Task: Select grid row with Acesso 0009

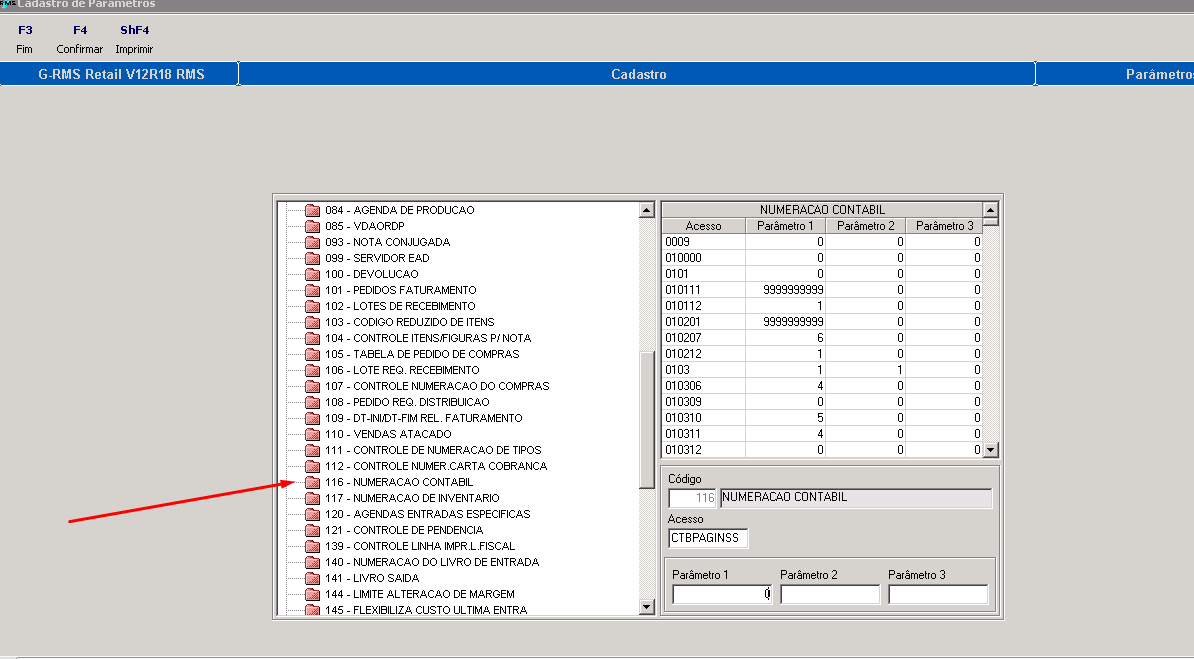Action: click(822, 242)
